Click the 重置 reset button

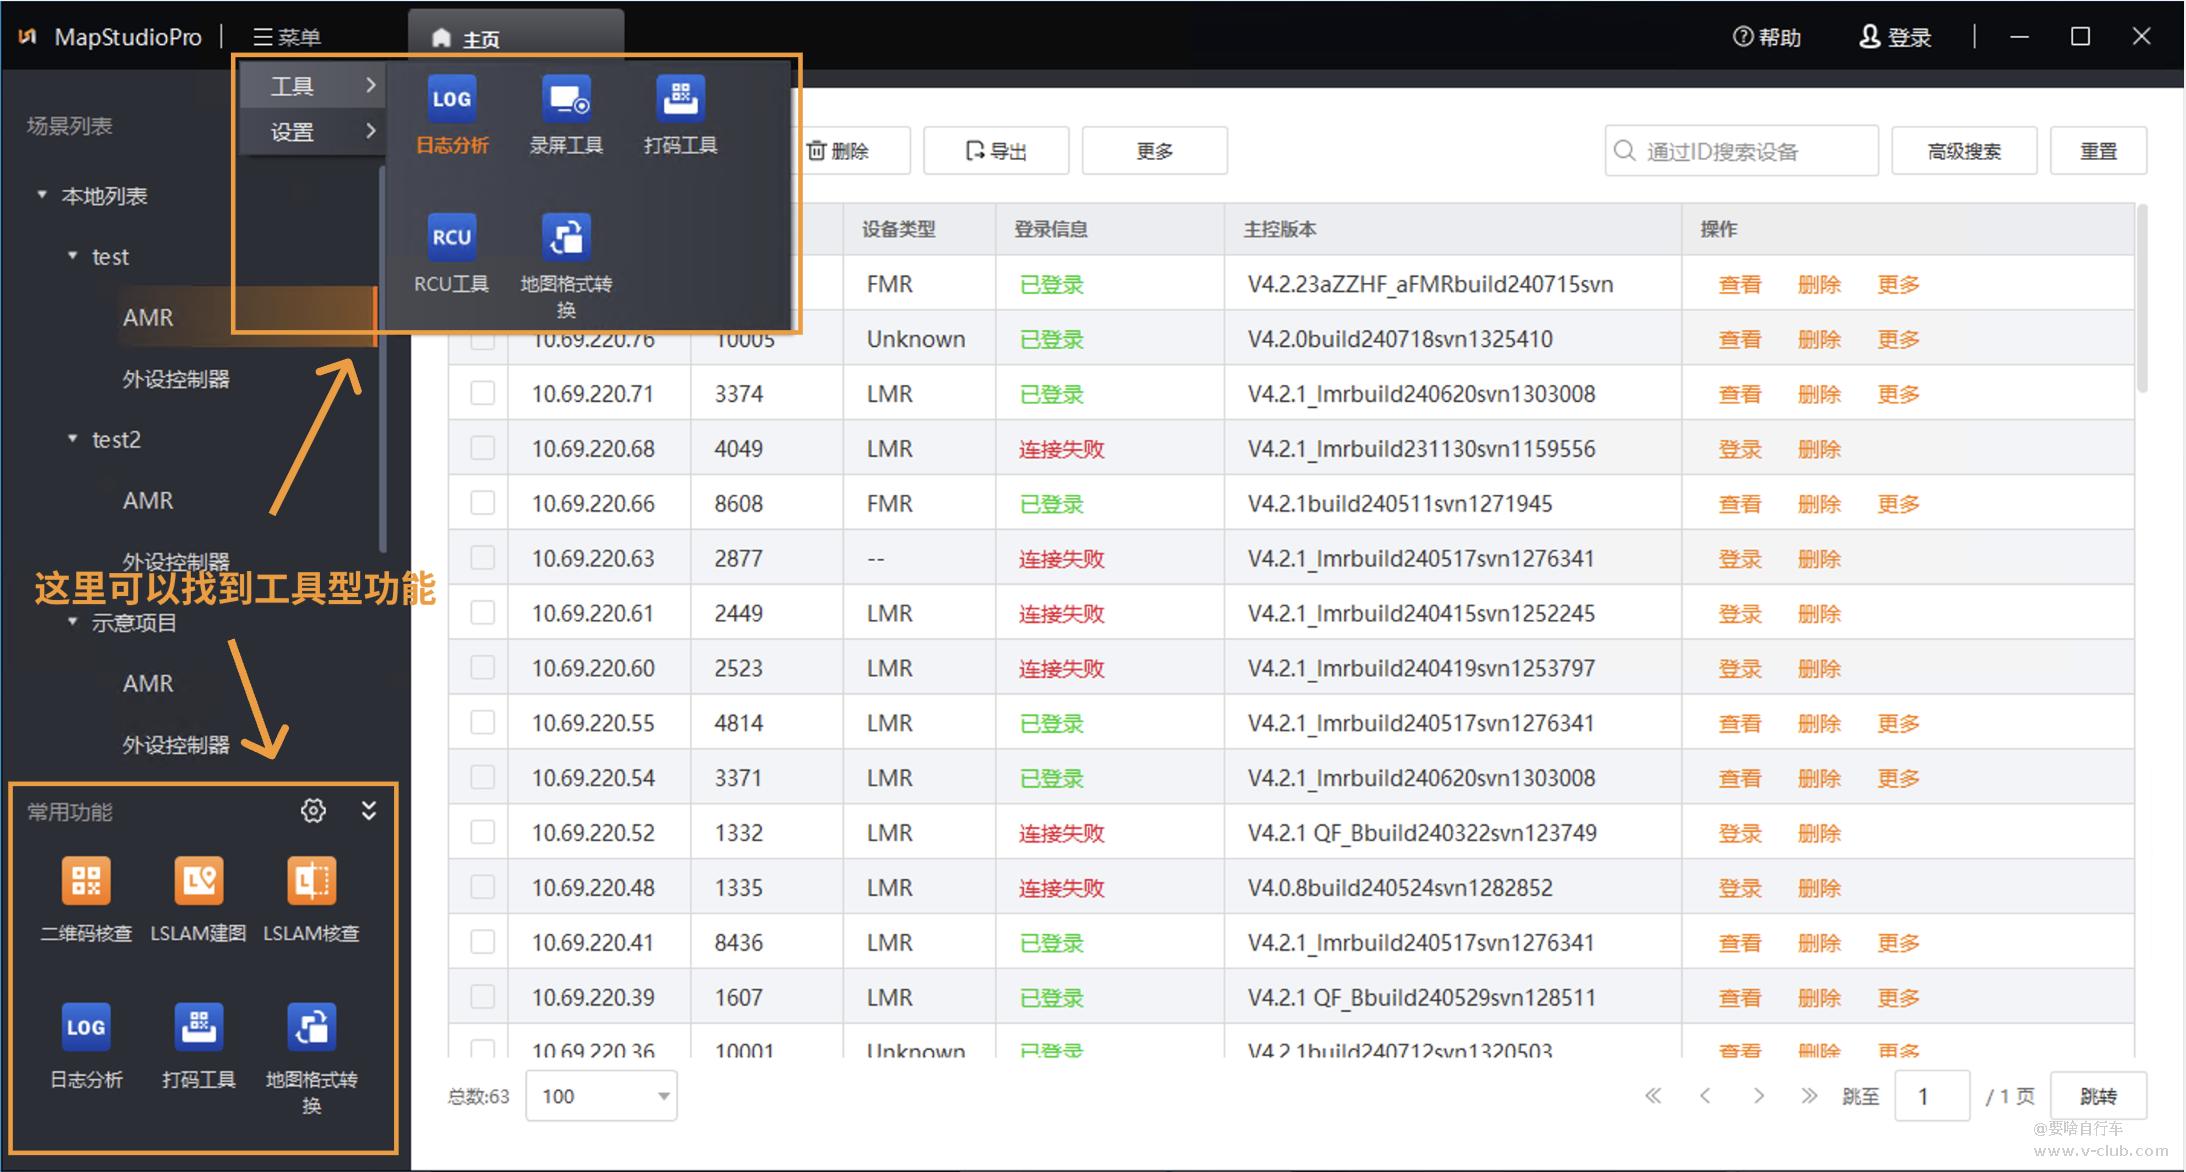tap(2098, 151)
